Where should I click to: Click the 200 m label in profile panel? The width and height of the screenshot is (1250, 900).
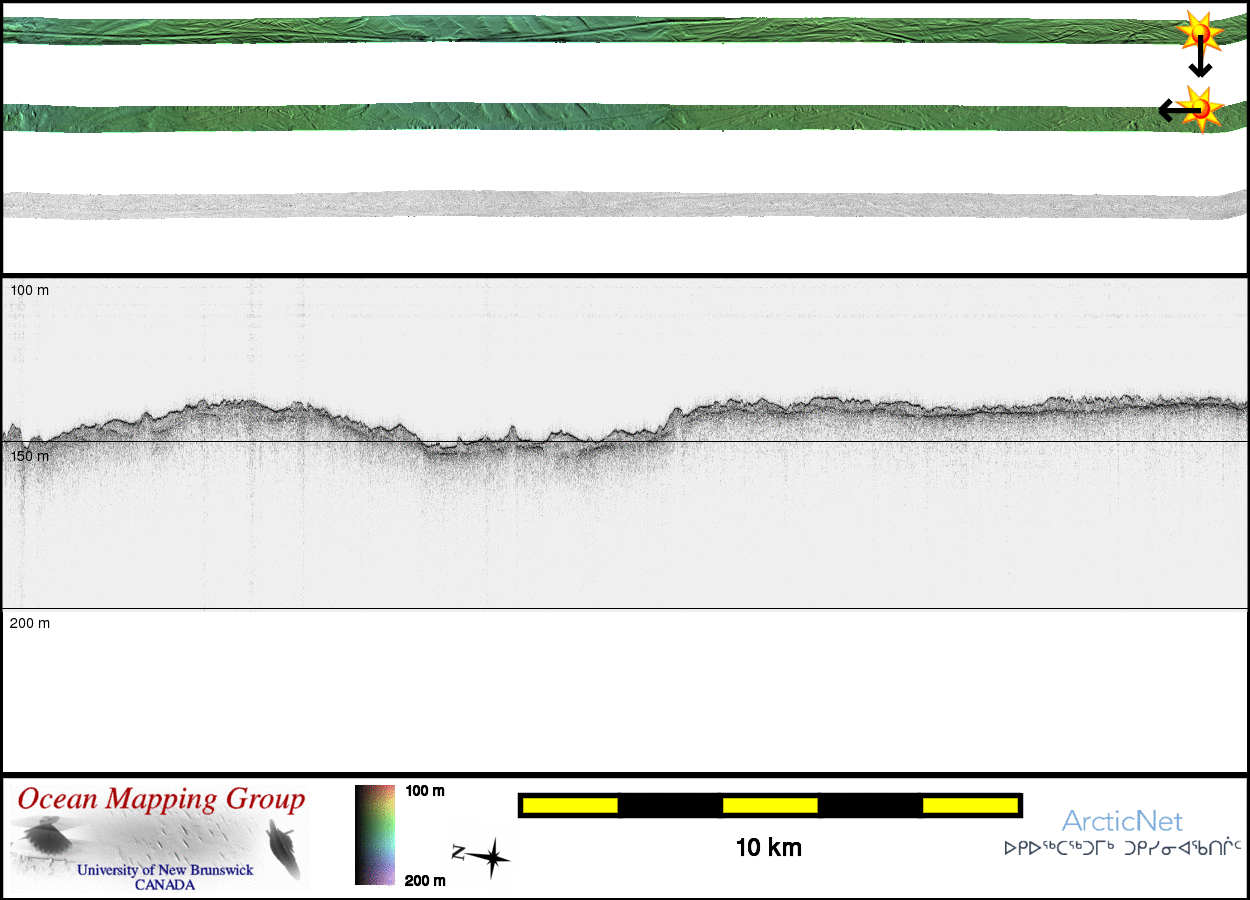[x=30, y=623]
